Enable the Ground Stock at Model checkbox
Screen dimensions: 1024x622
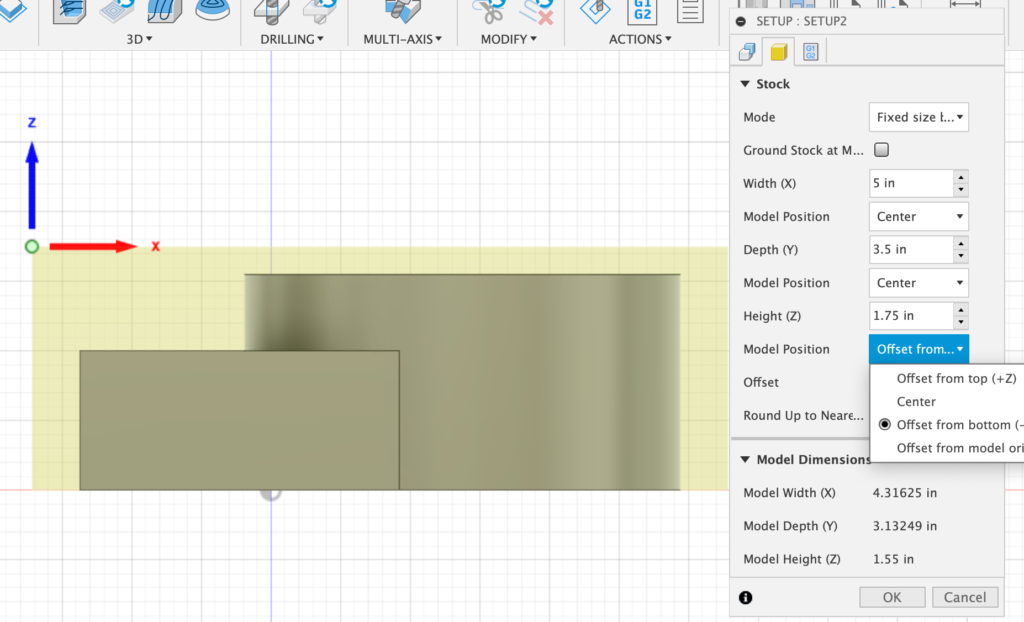tap(881, 150)
